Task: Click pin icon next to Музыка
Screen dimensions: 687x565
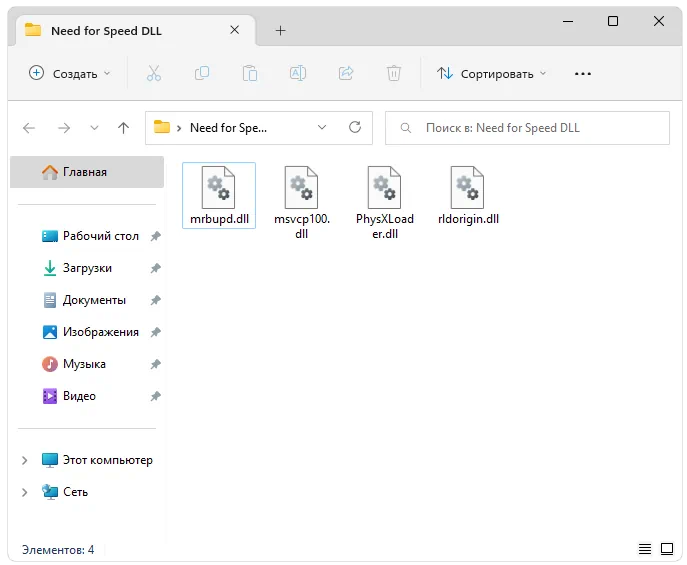Action: coord(156,364)
